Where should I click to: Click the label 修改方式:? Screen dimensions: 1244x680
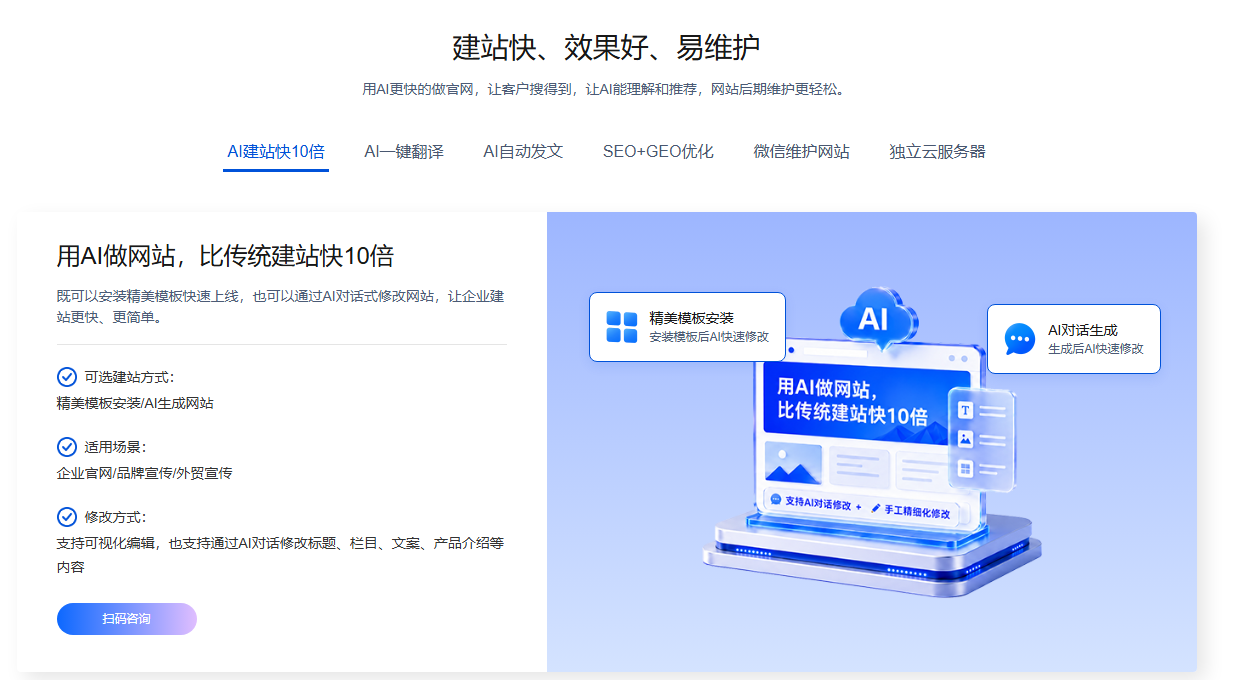pyautogui.click(x=115, y=517)
